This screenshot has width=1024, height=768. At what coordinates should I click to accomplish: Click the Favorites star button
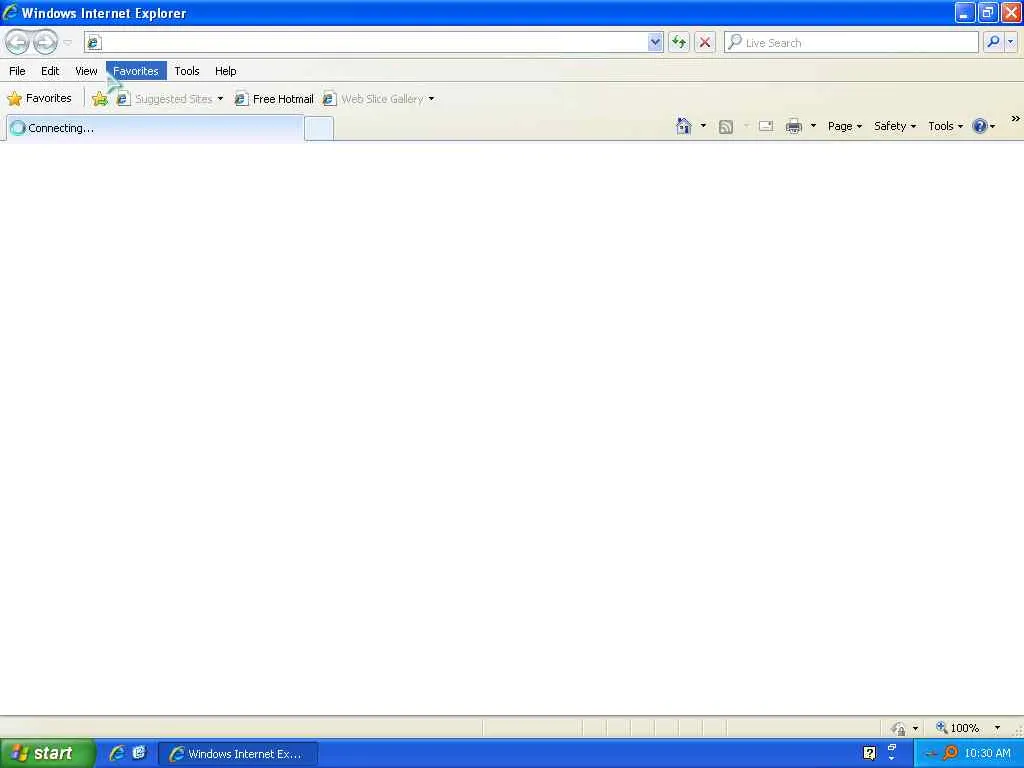[39, 99]
